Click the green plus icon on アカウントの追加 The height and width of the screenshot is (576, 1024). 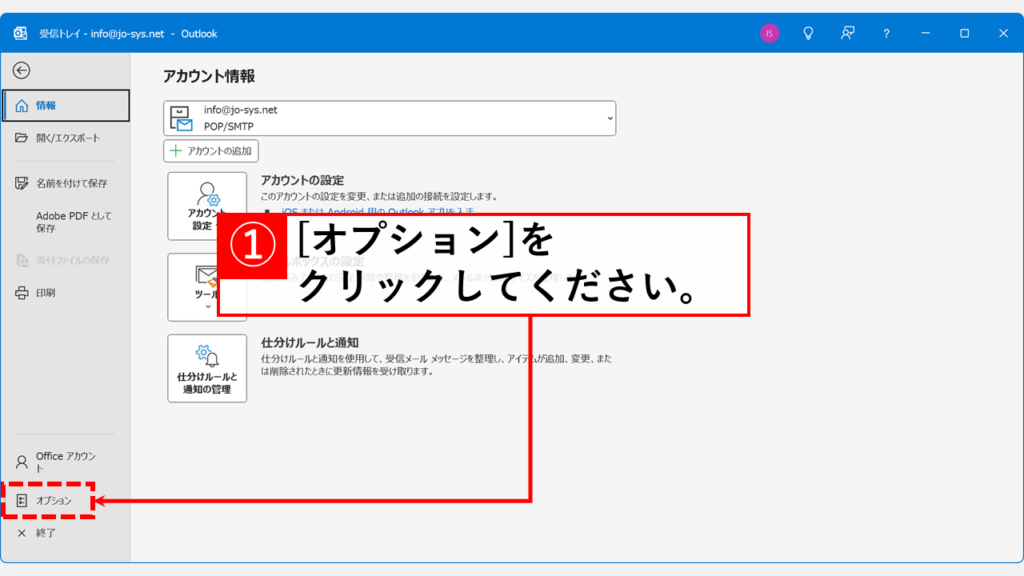176,151
